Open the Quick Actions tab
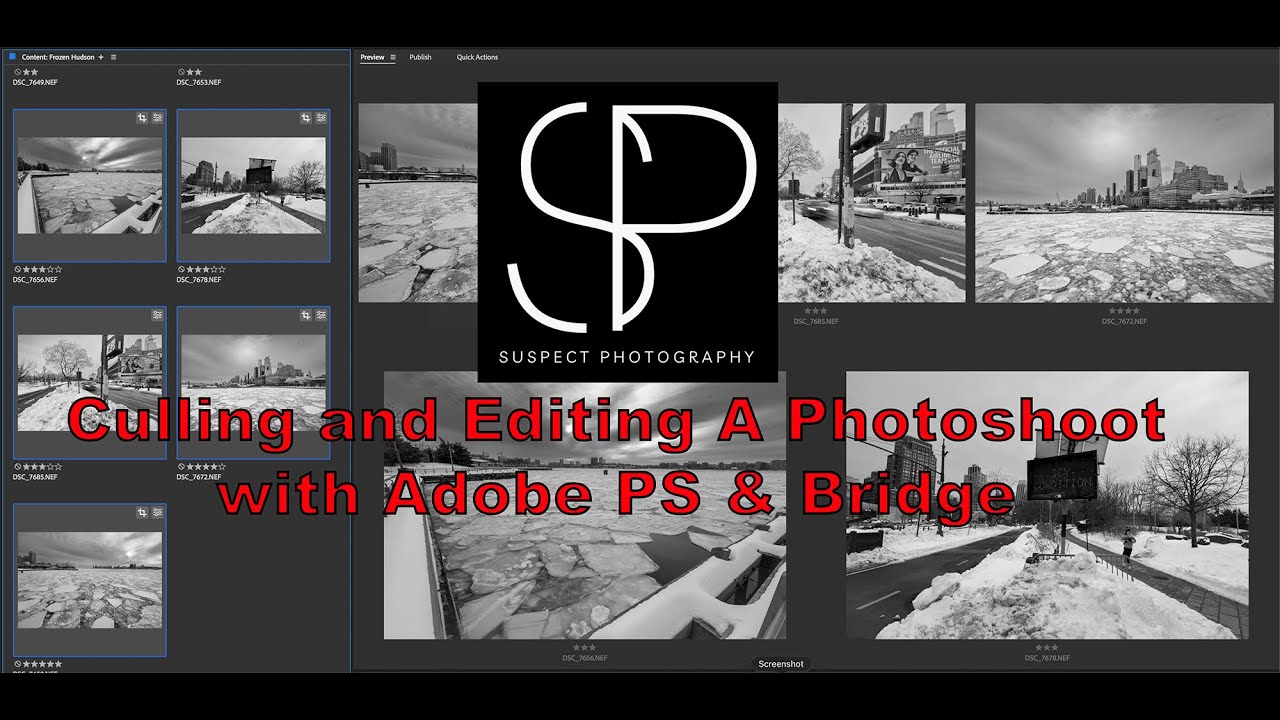The width and height of the screenshot is (1280, 720). [x=477, y=57]
